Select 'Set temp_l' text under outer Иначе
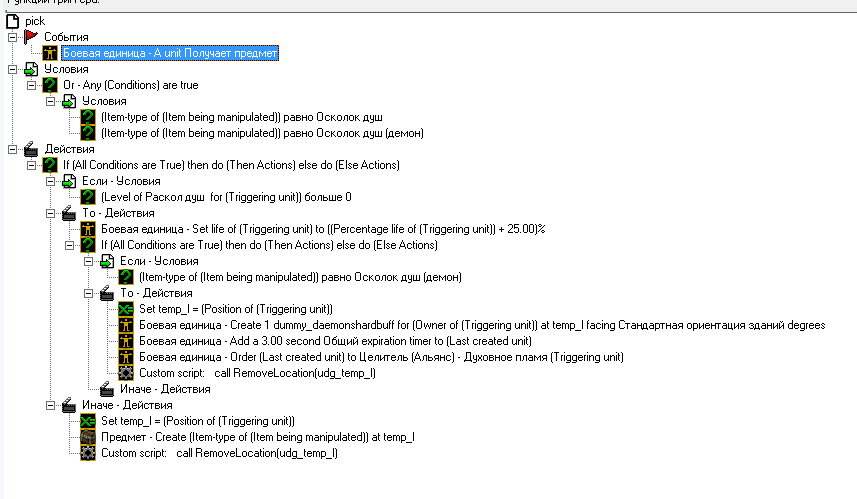857x499 pixels. (x=198, y=421)
